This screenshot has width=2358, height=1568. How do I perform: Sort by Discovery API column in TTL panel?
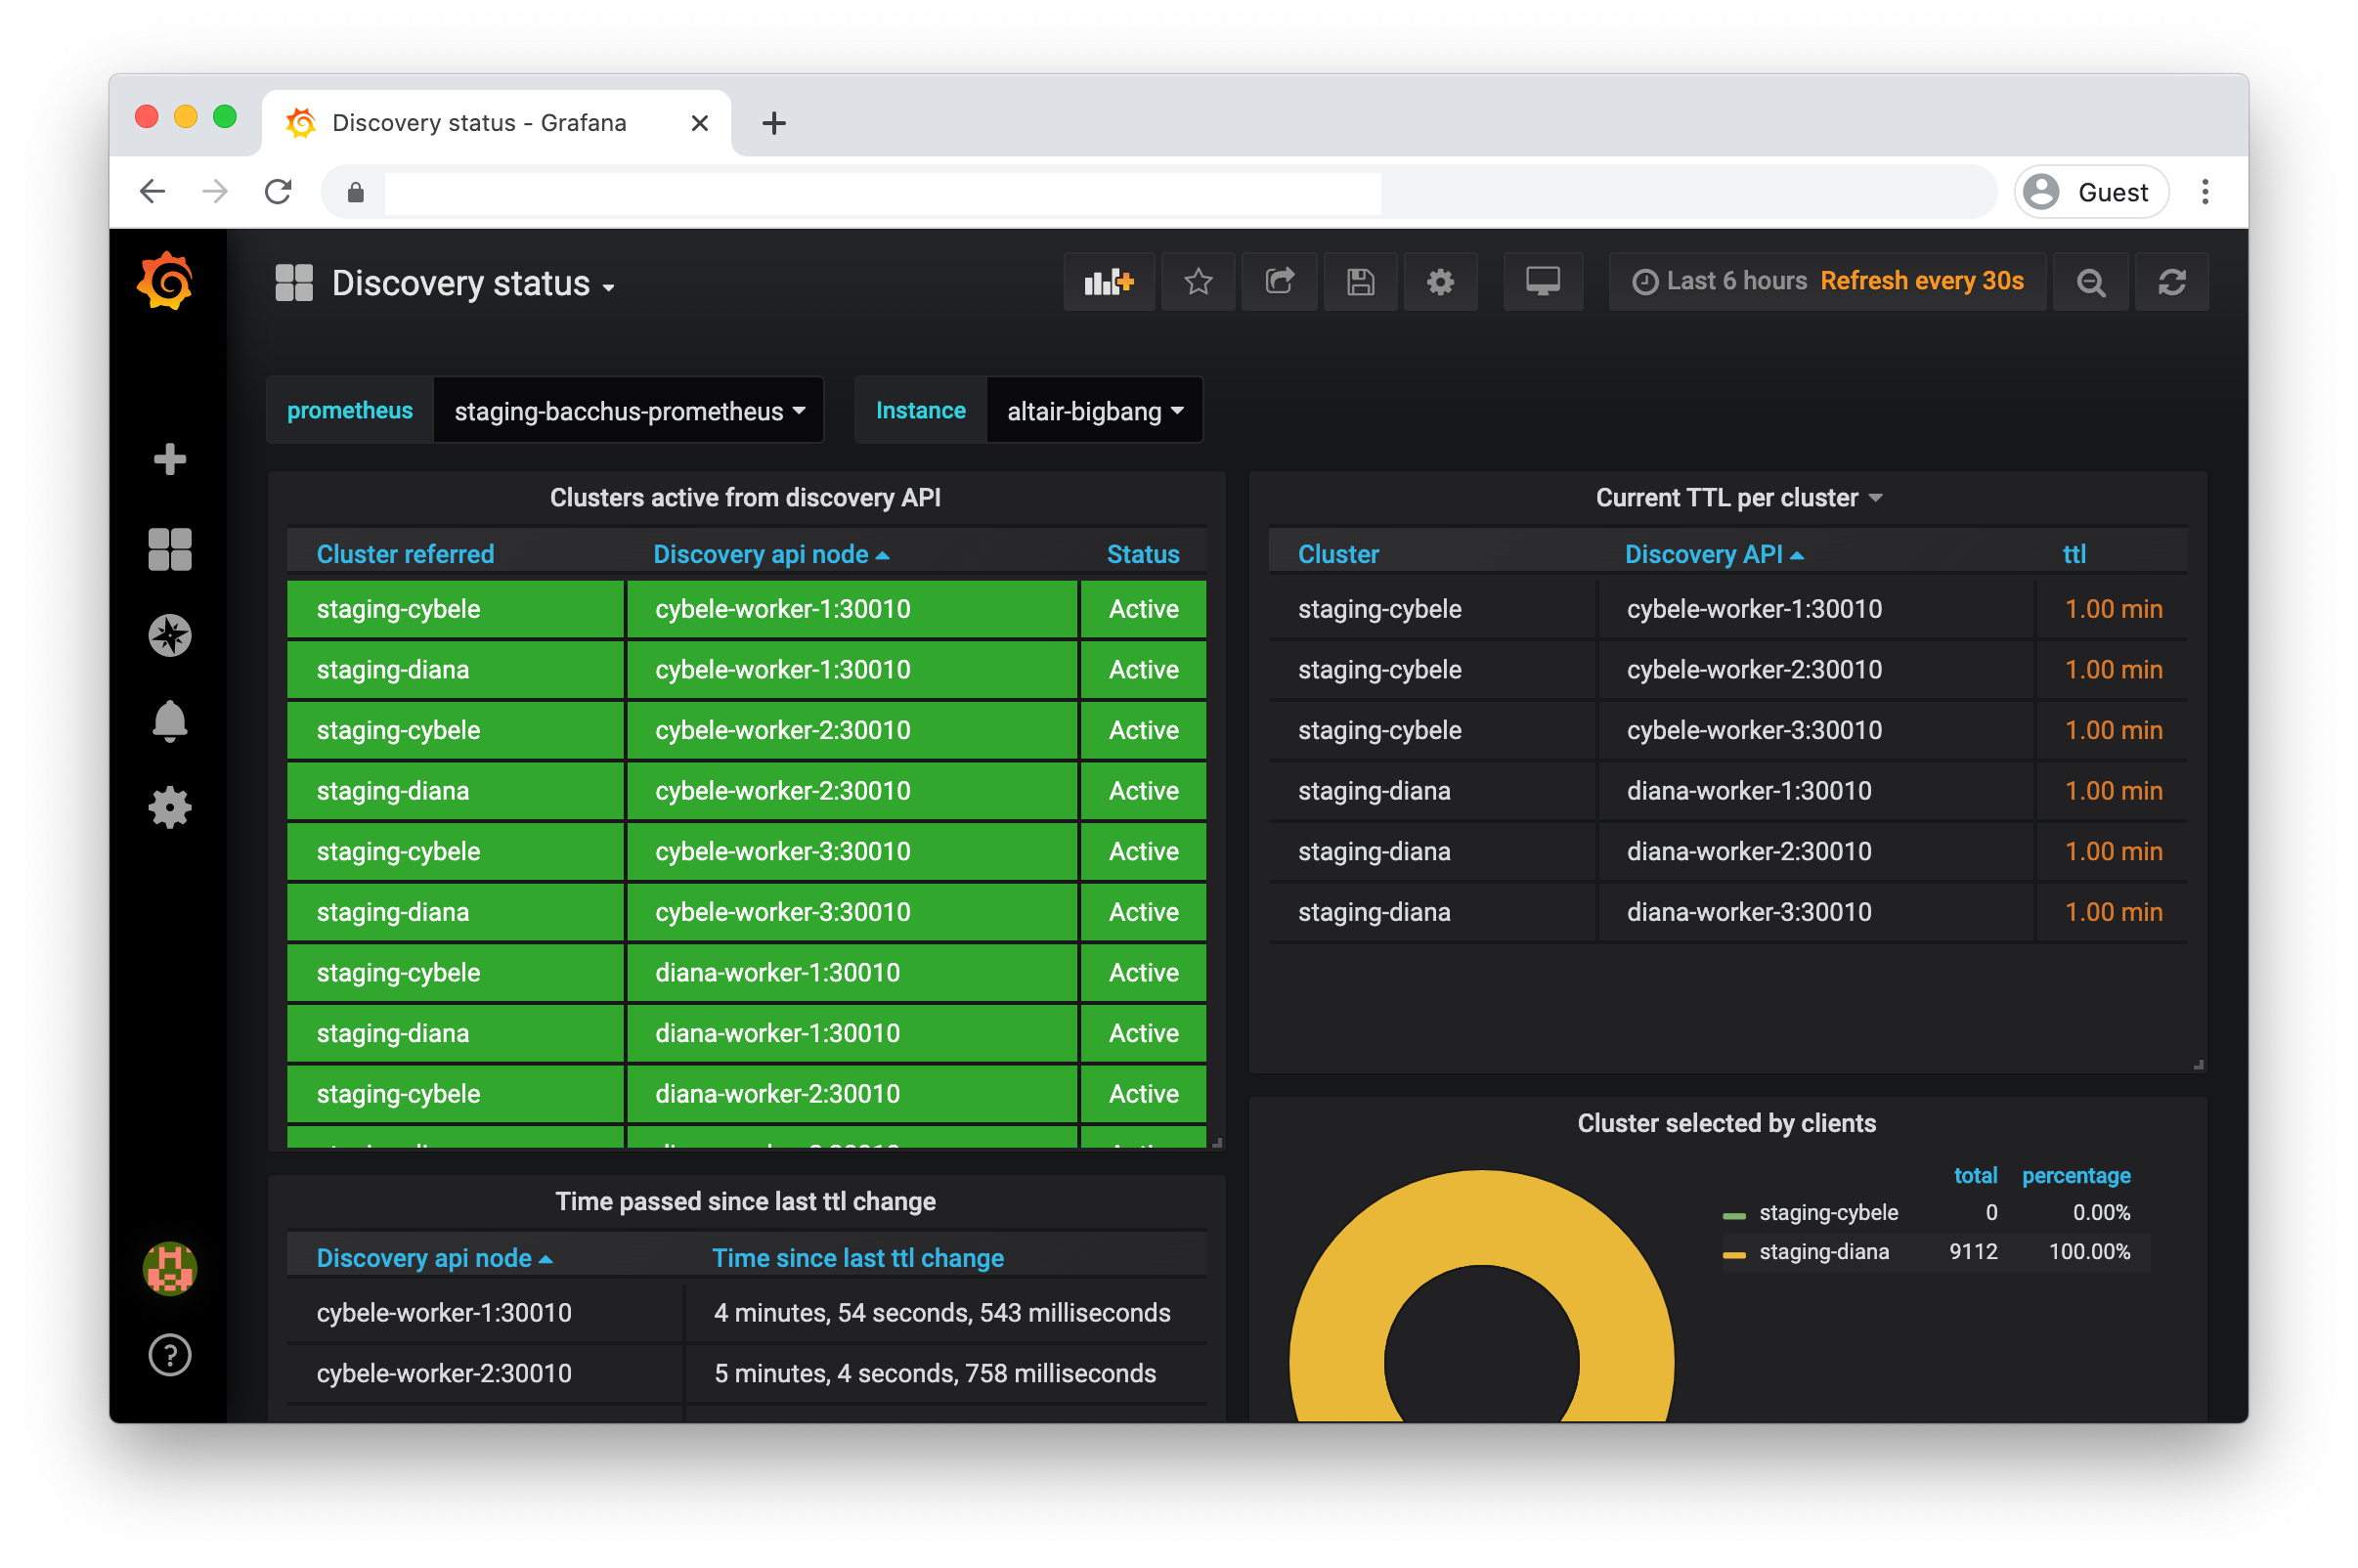(x=1714, y=554)
